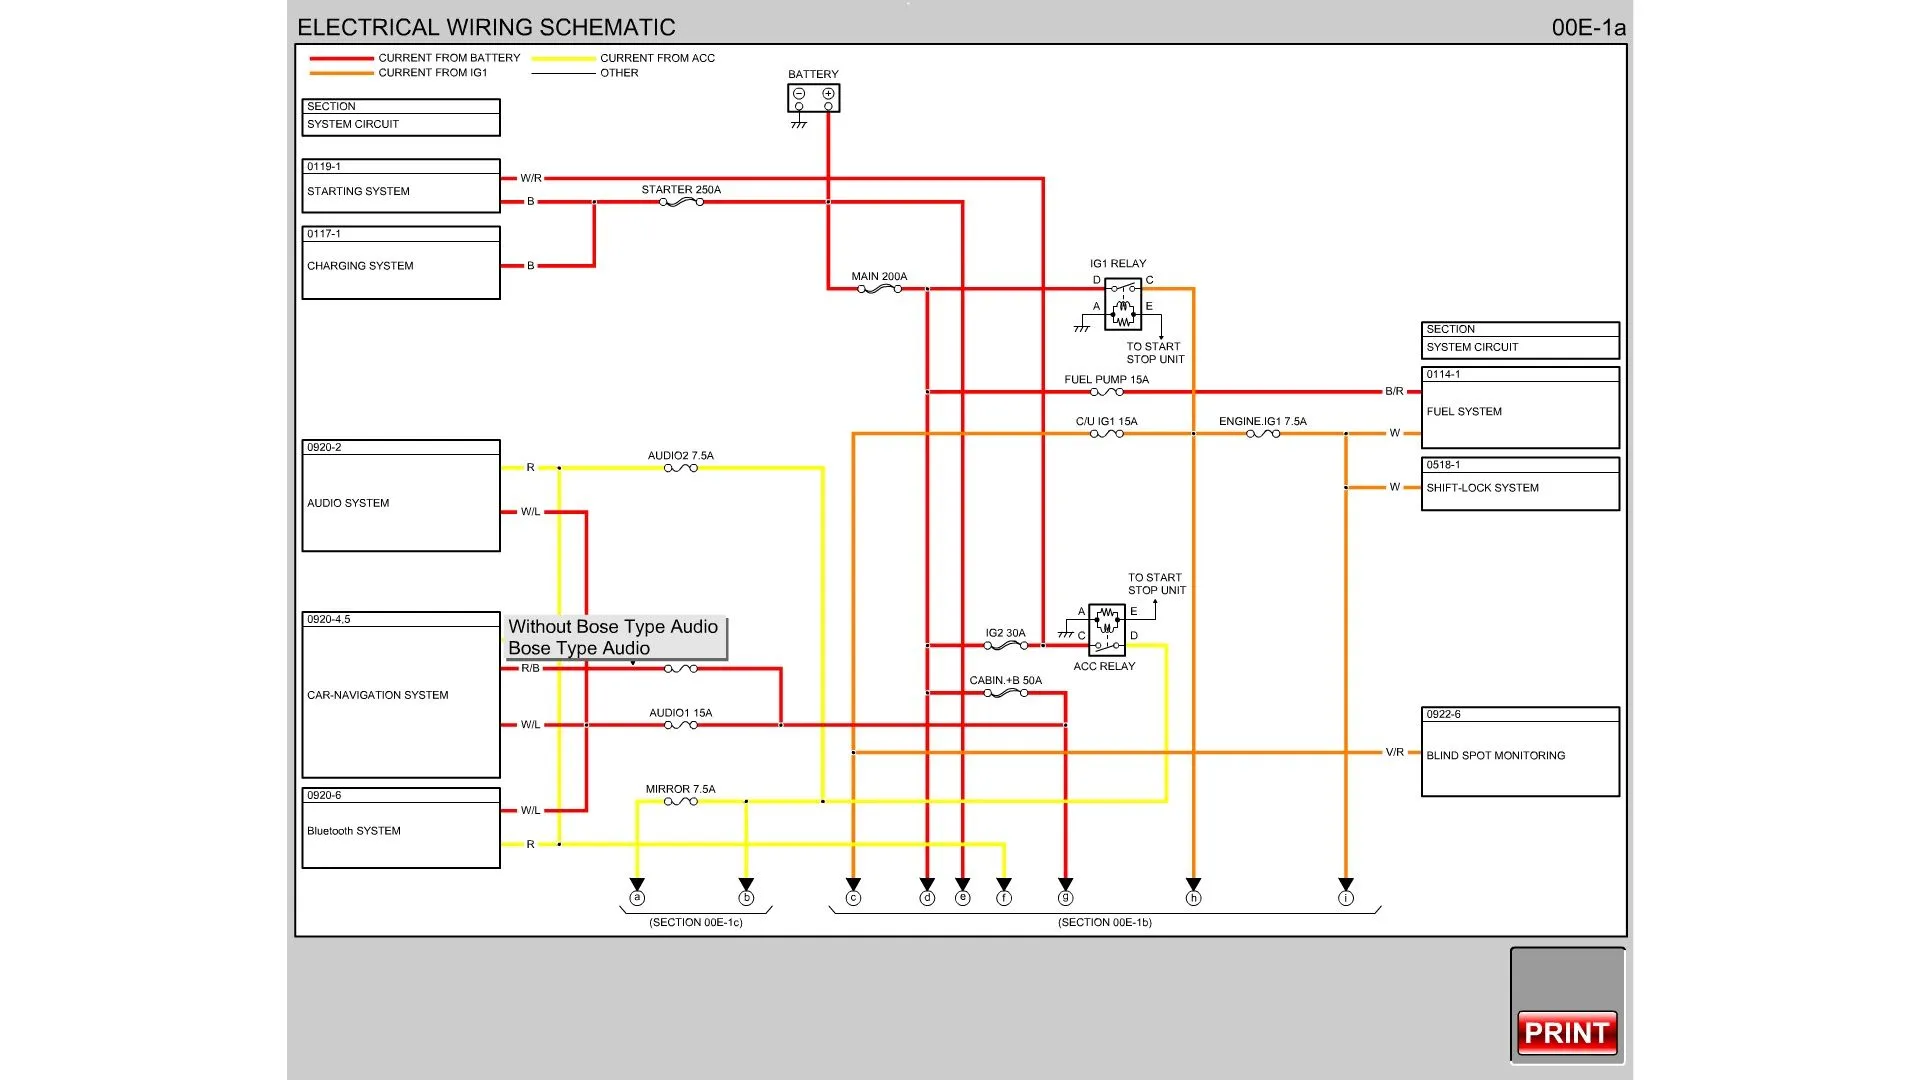Click the battery symbol icon

coord(813,98)
